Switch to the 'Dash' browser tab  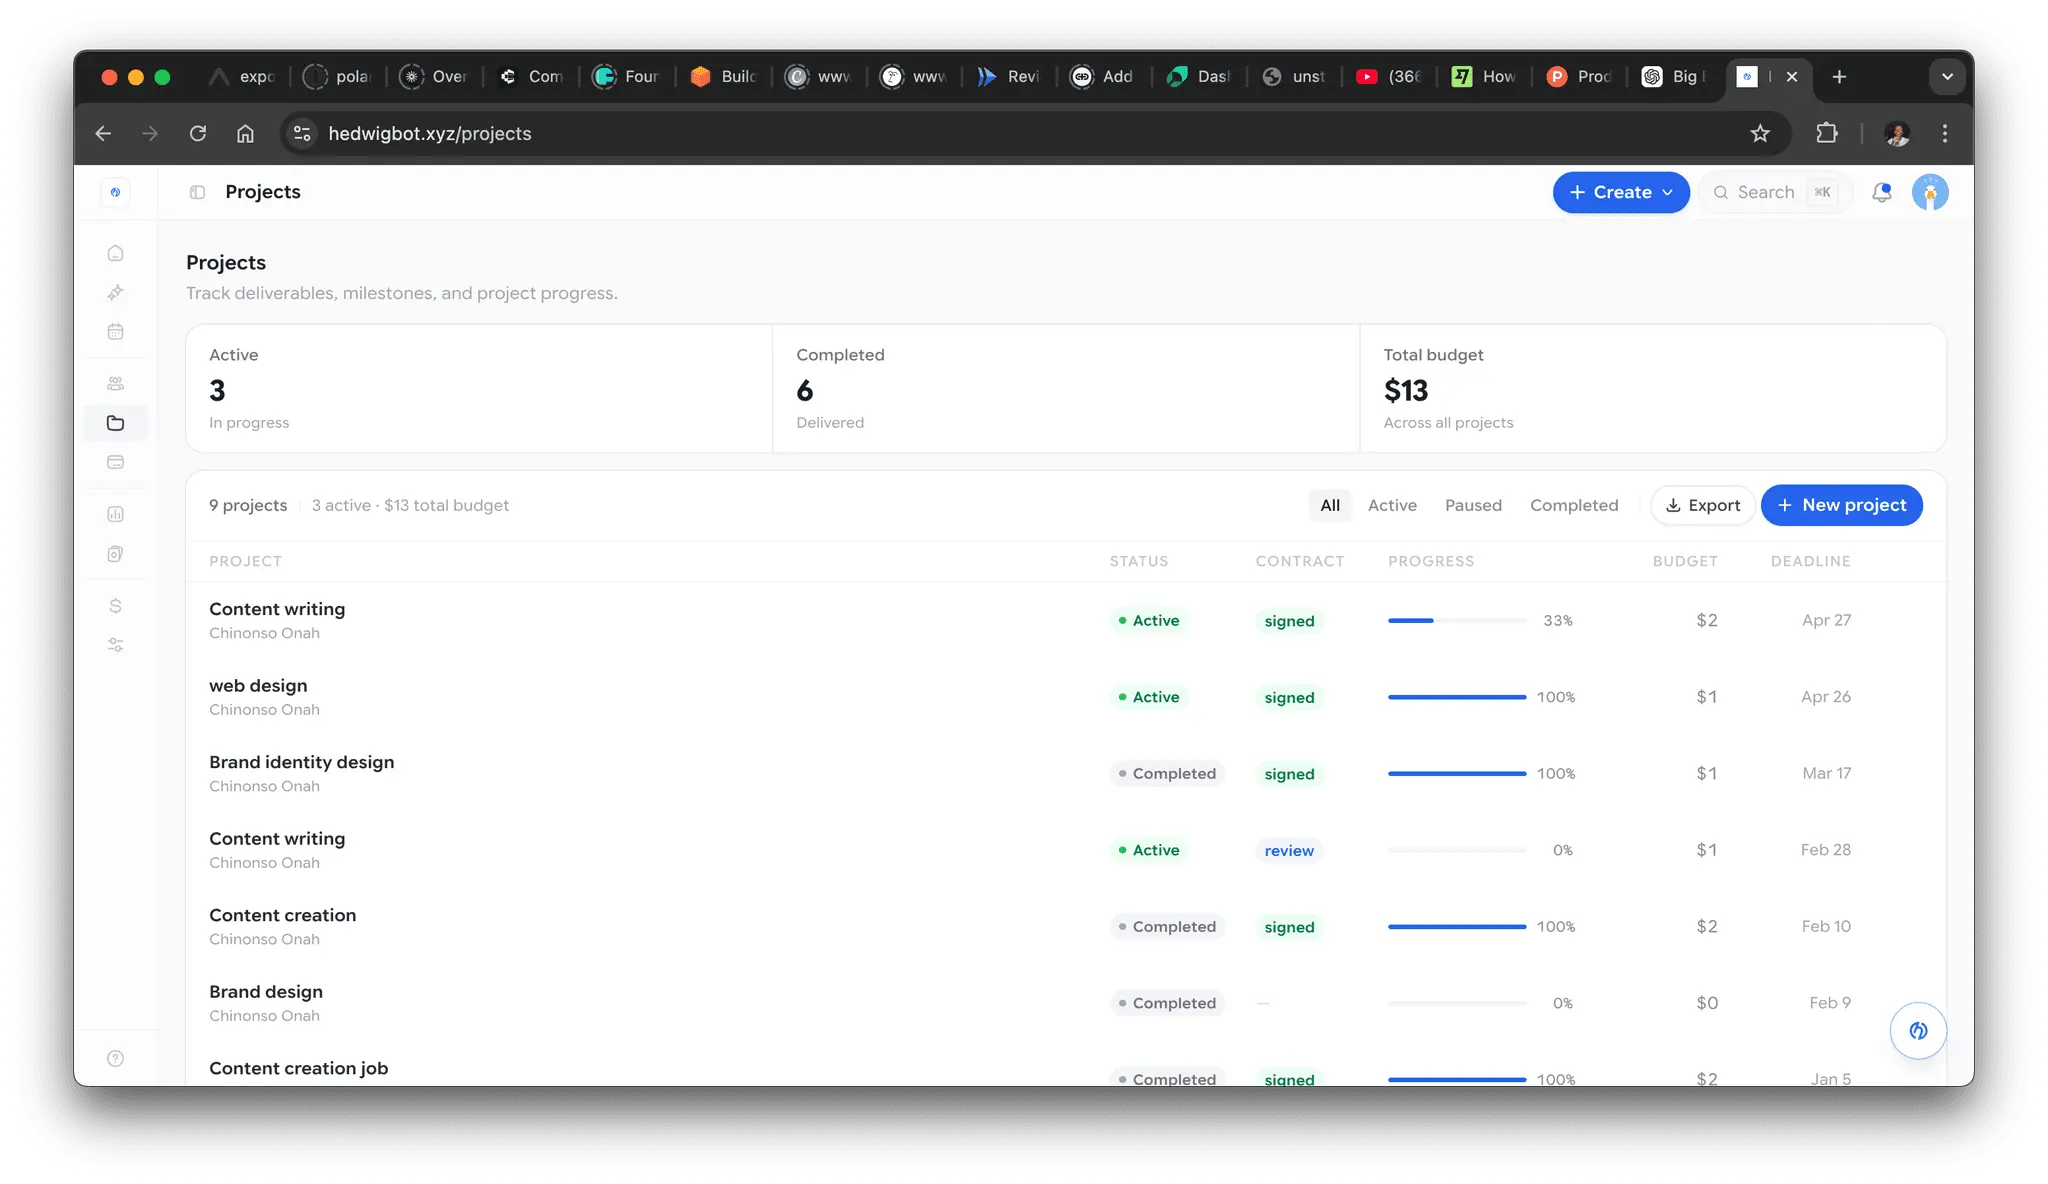1198,77
